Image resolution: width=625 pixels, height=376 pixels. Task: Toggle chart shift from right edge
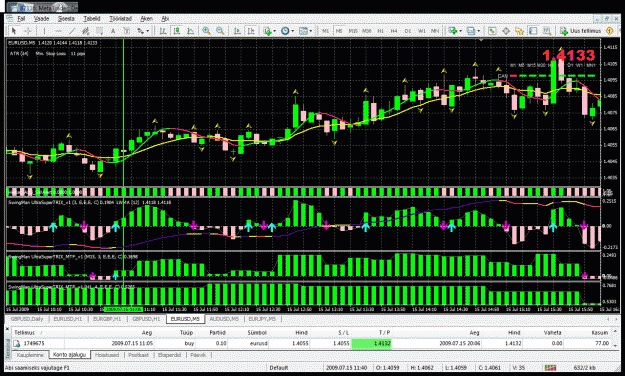tap(251, 31)
